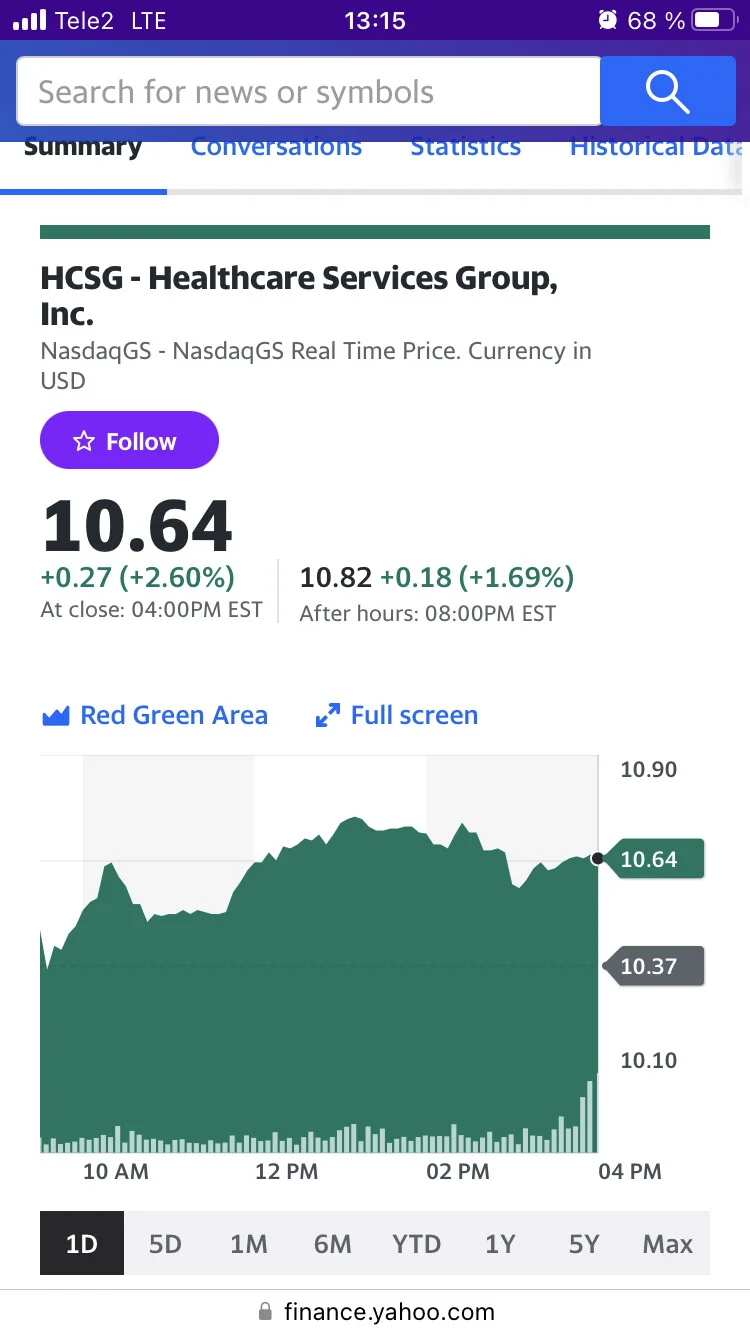The width and height of the screenshot is (750, 1334).
Task: Tap the magnifying glass search icon
Action: (667, 92)
